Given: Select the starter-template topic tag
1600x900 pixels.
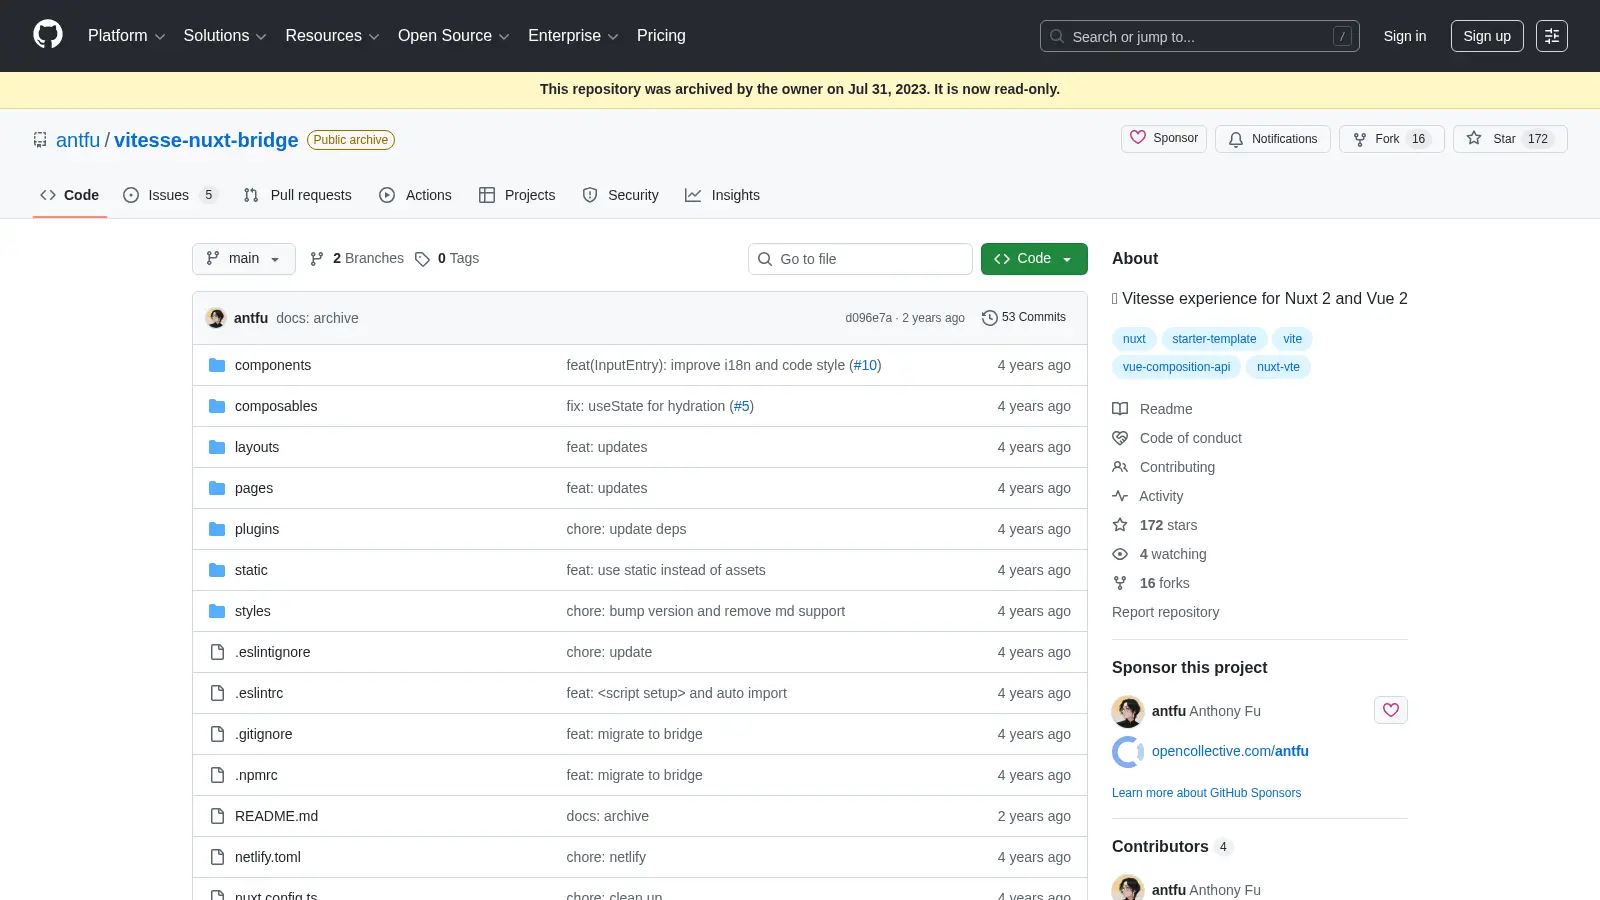Looking at the screenshot, I should pos(1214,339).
